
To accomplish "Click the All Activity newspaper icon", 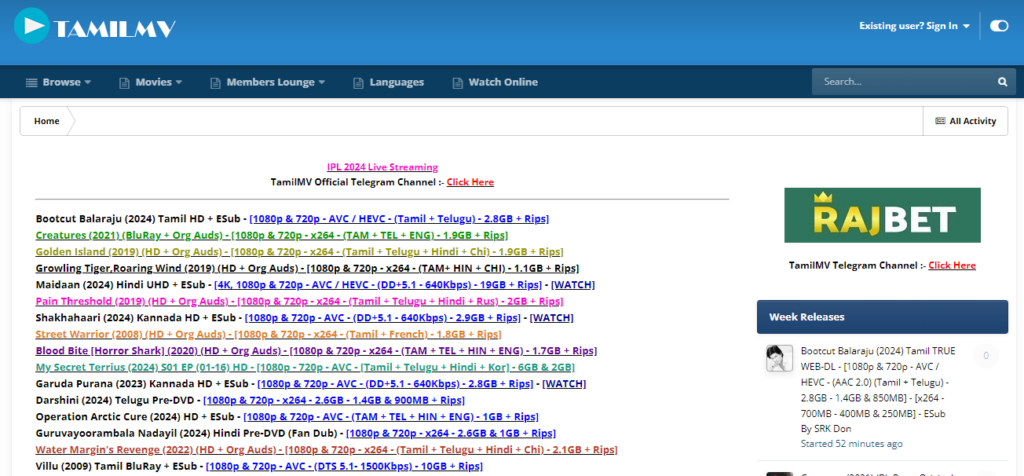I will point(940,121).
